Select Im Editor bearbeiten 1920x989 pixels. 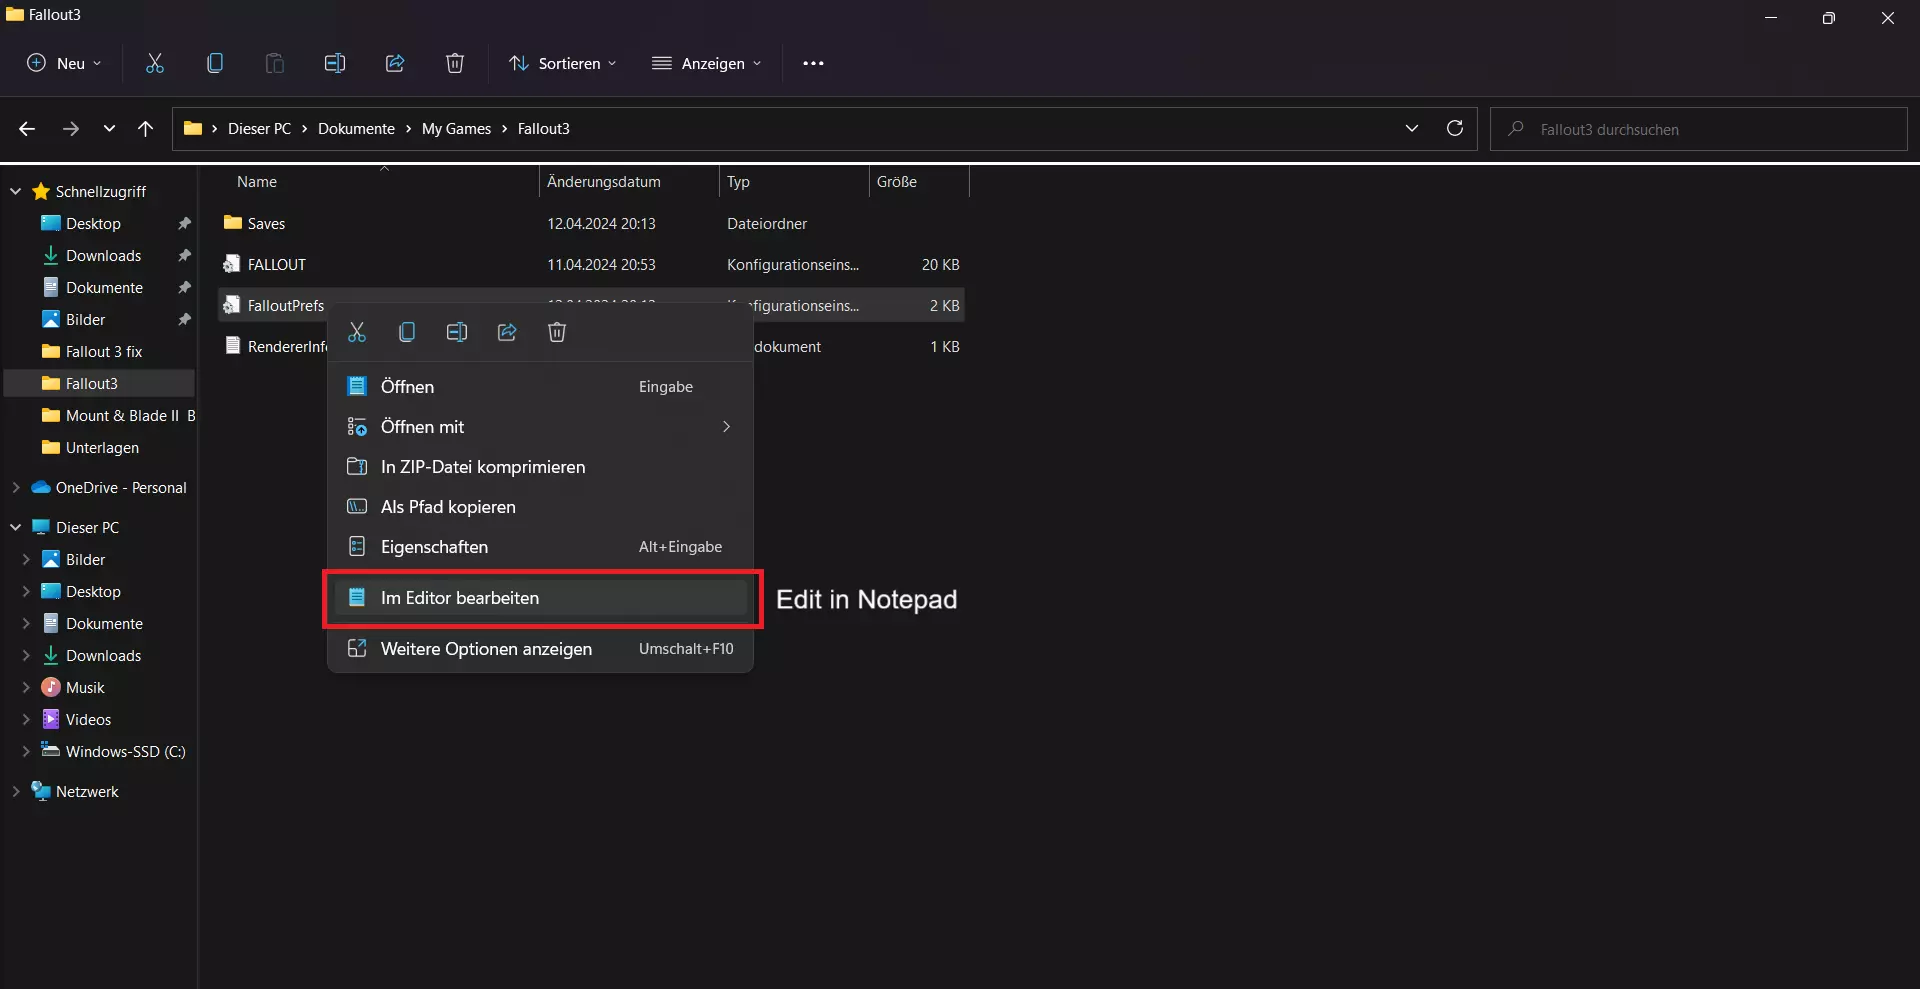pos(540,598)
